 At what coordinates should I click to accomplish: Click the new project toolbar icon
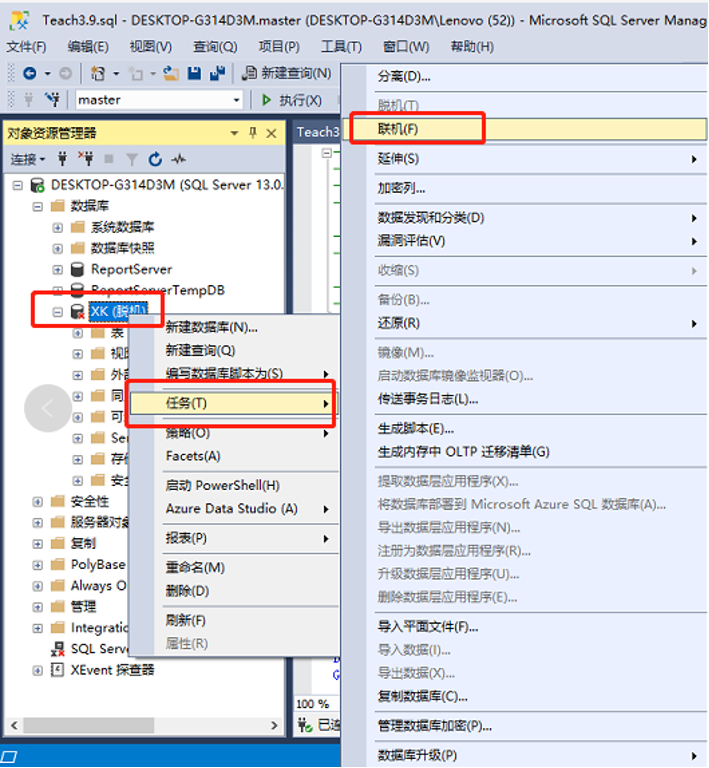[98, 73]
